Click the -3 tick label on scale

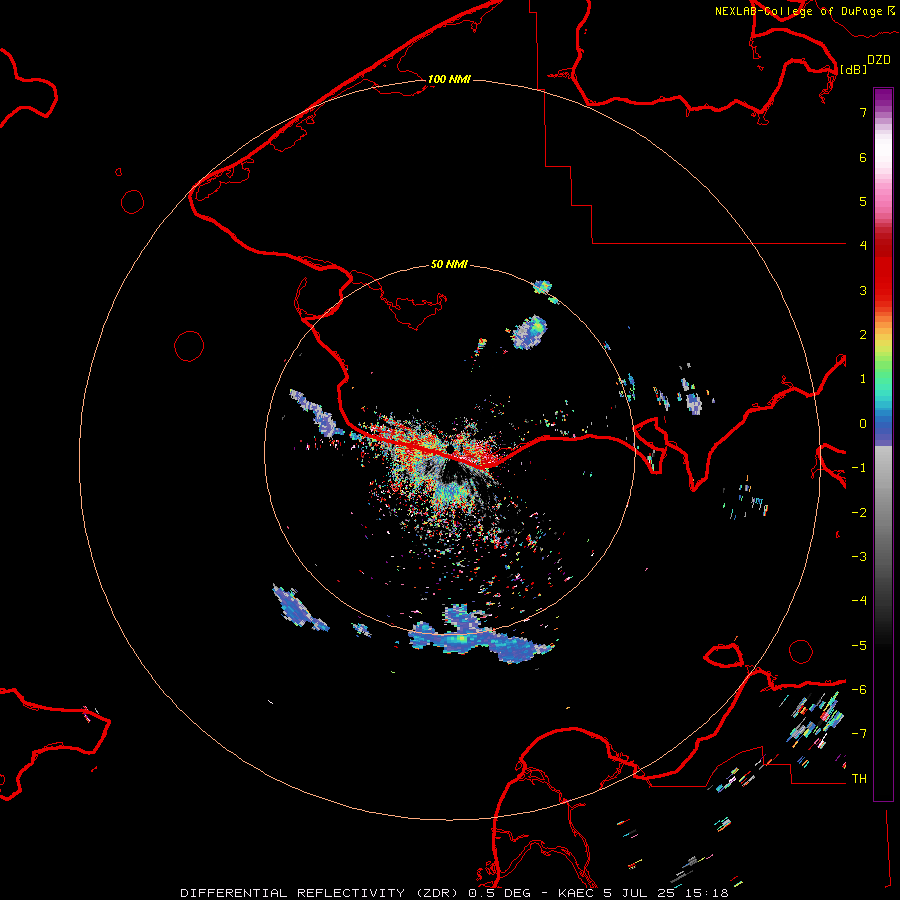(859, 556)
